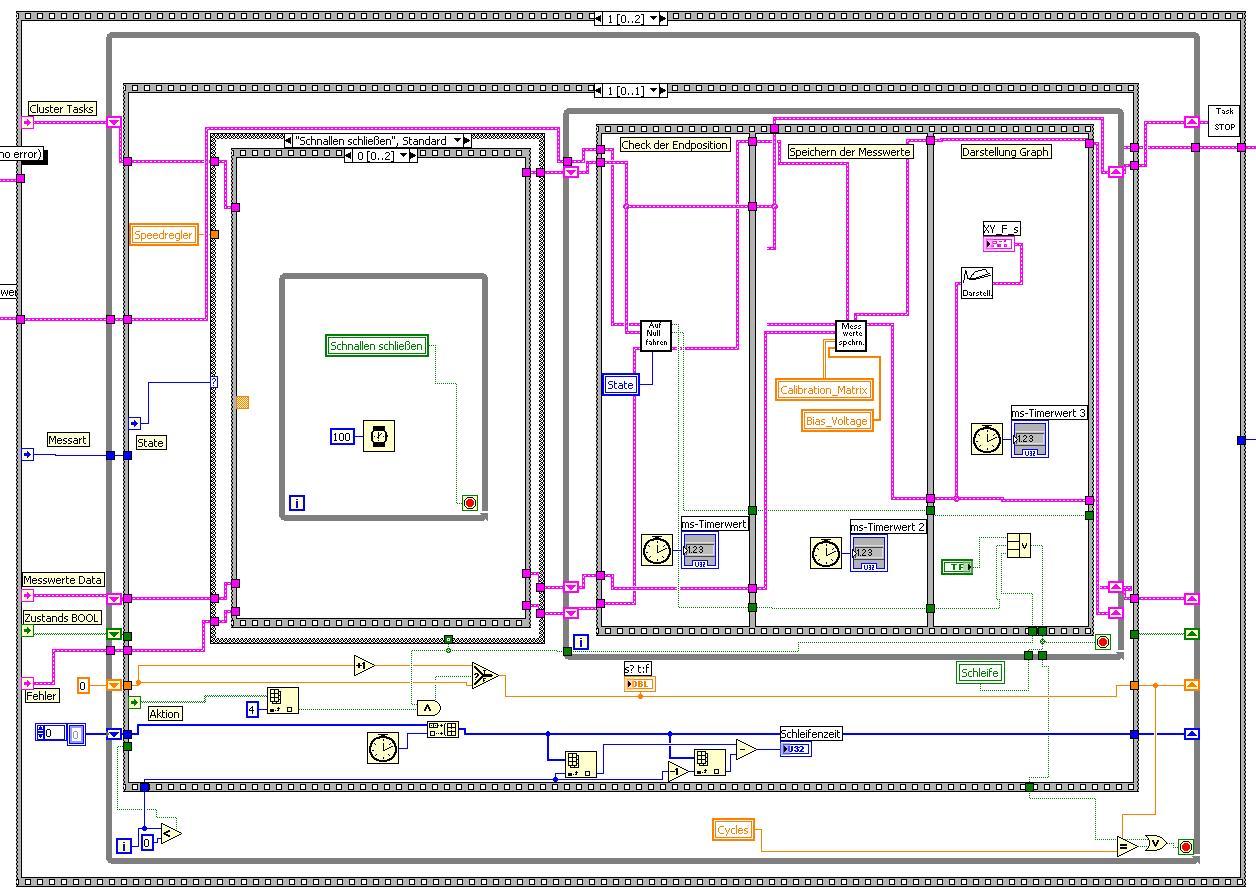This screenshot has width=1256, height=896.
Task: Click the -1 decrement function
Action: pyautogui.click(x=679, y=770)
